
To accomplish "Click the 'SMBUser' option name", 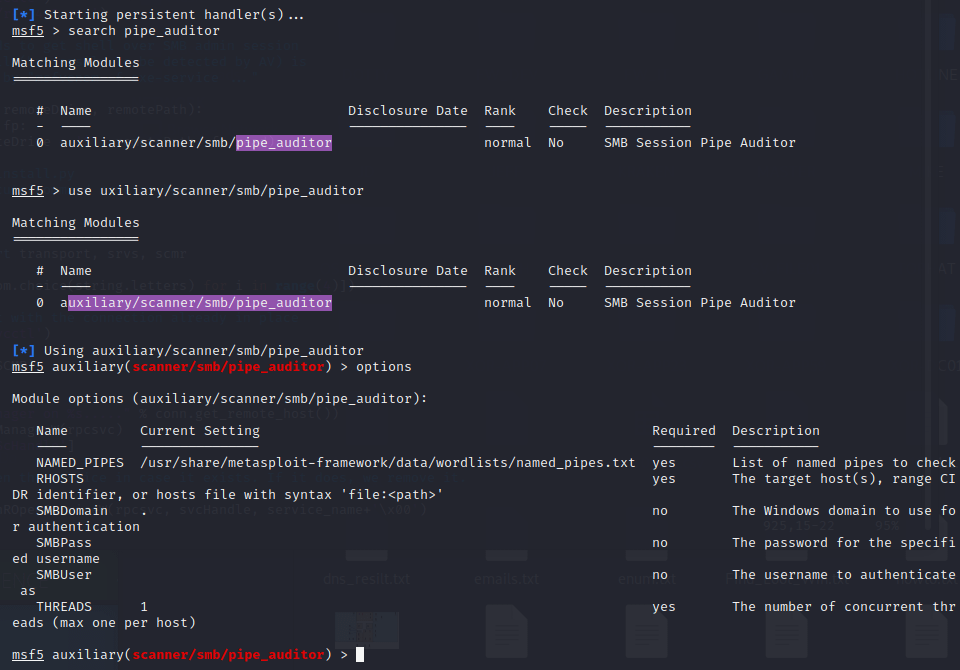I will [x=64, y=574].
